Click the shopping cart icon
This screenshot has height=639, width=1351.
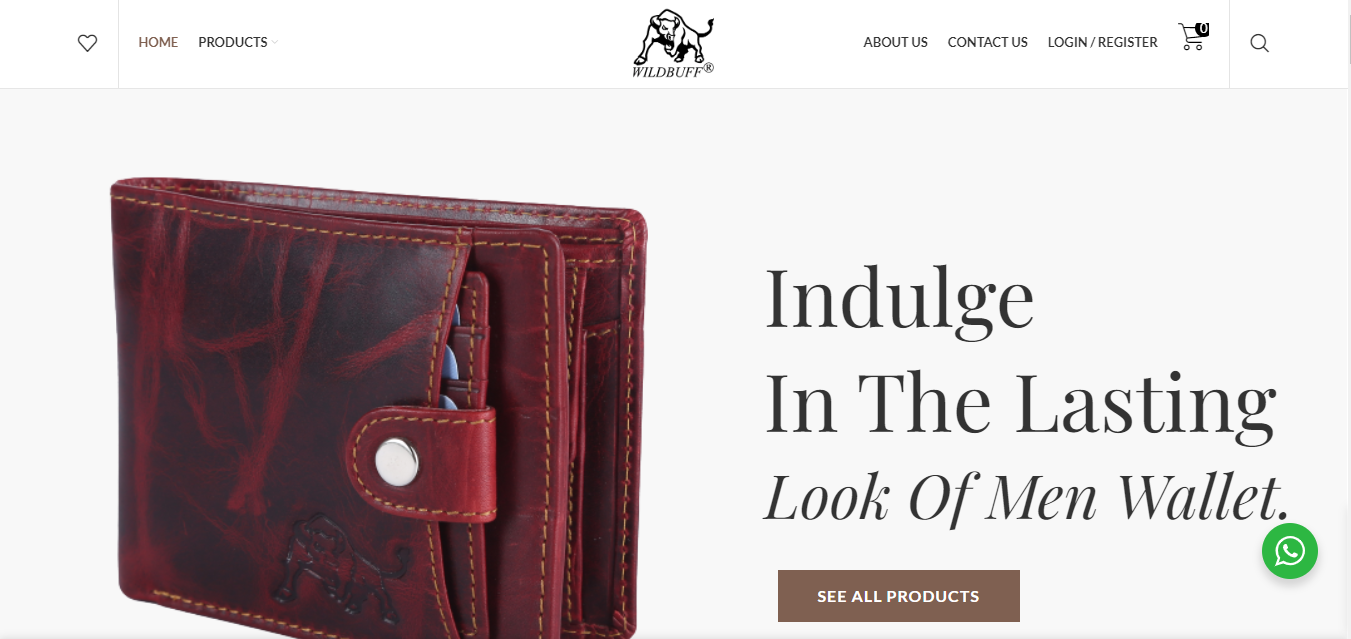(x=1191, y=38)
